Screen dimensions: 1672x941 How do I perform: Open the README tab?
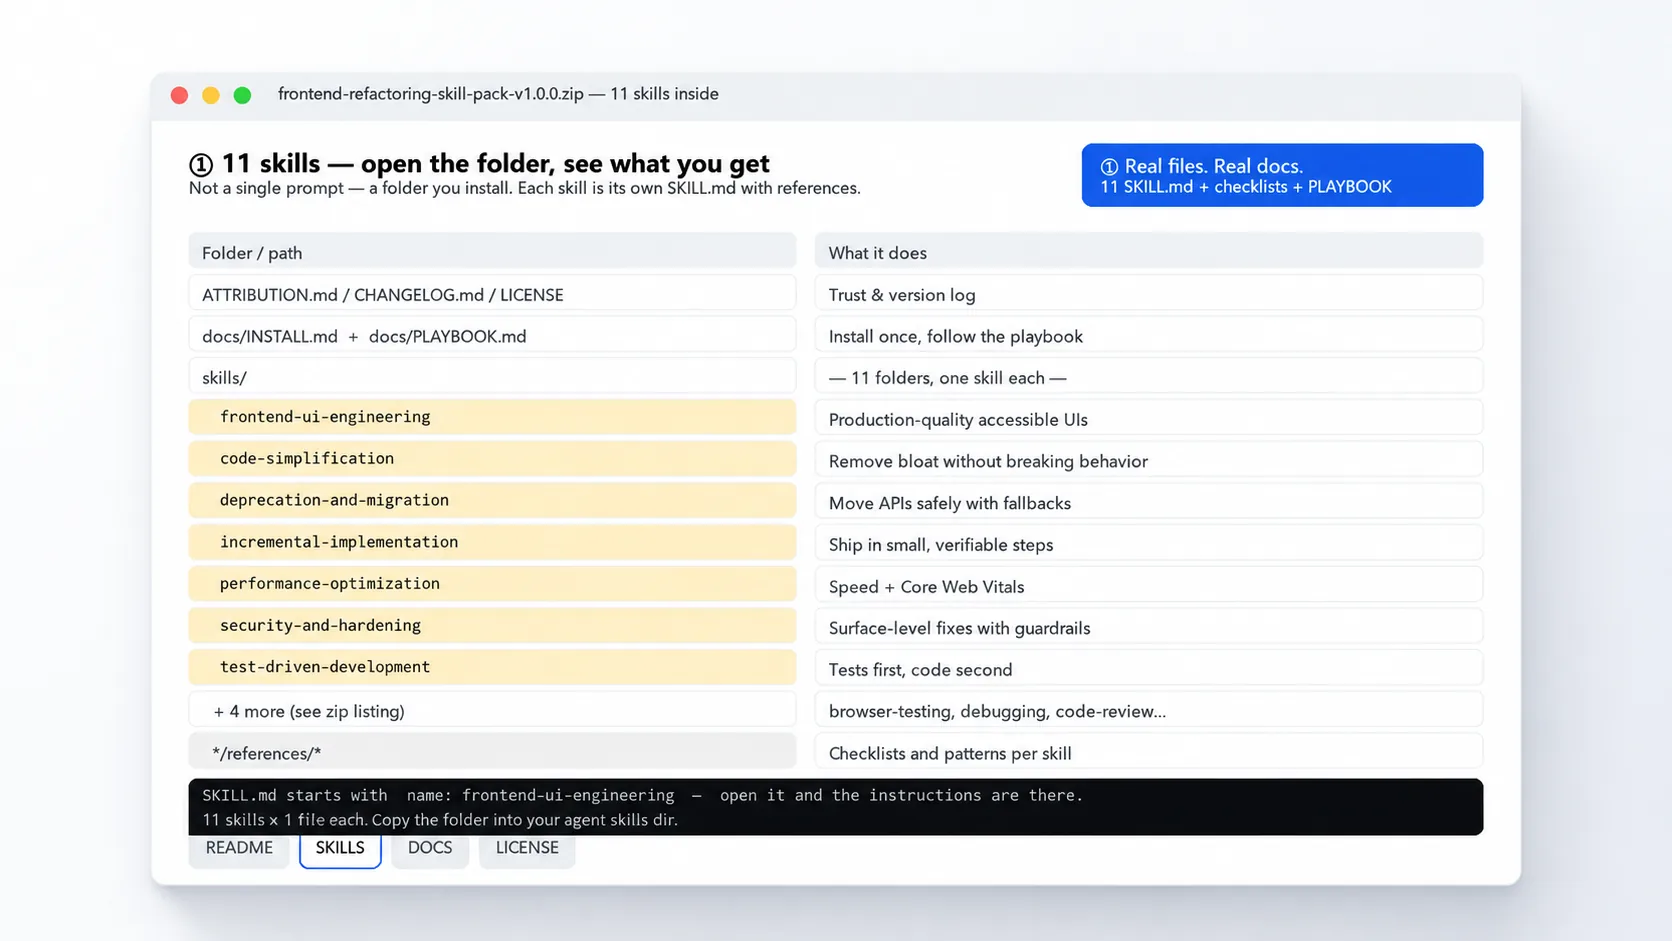click(x=239, y=848)
